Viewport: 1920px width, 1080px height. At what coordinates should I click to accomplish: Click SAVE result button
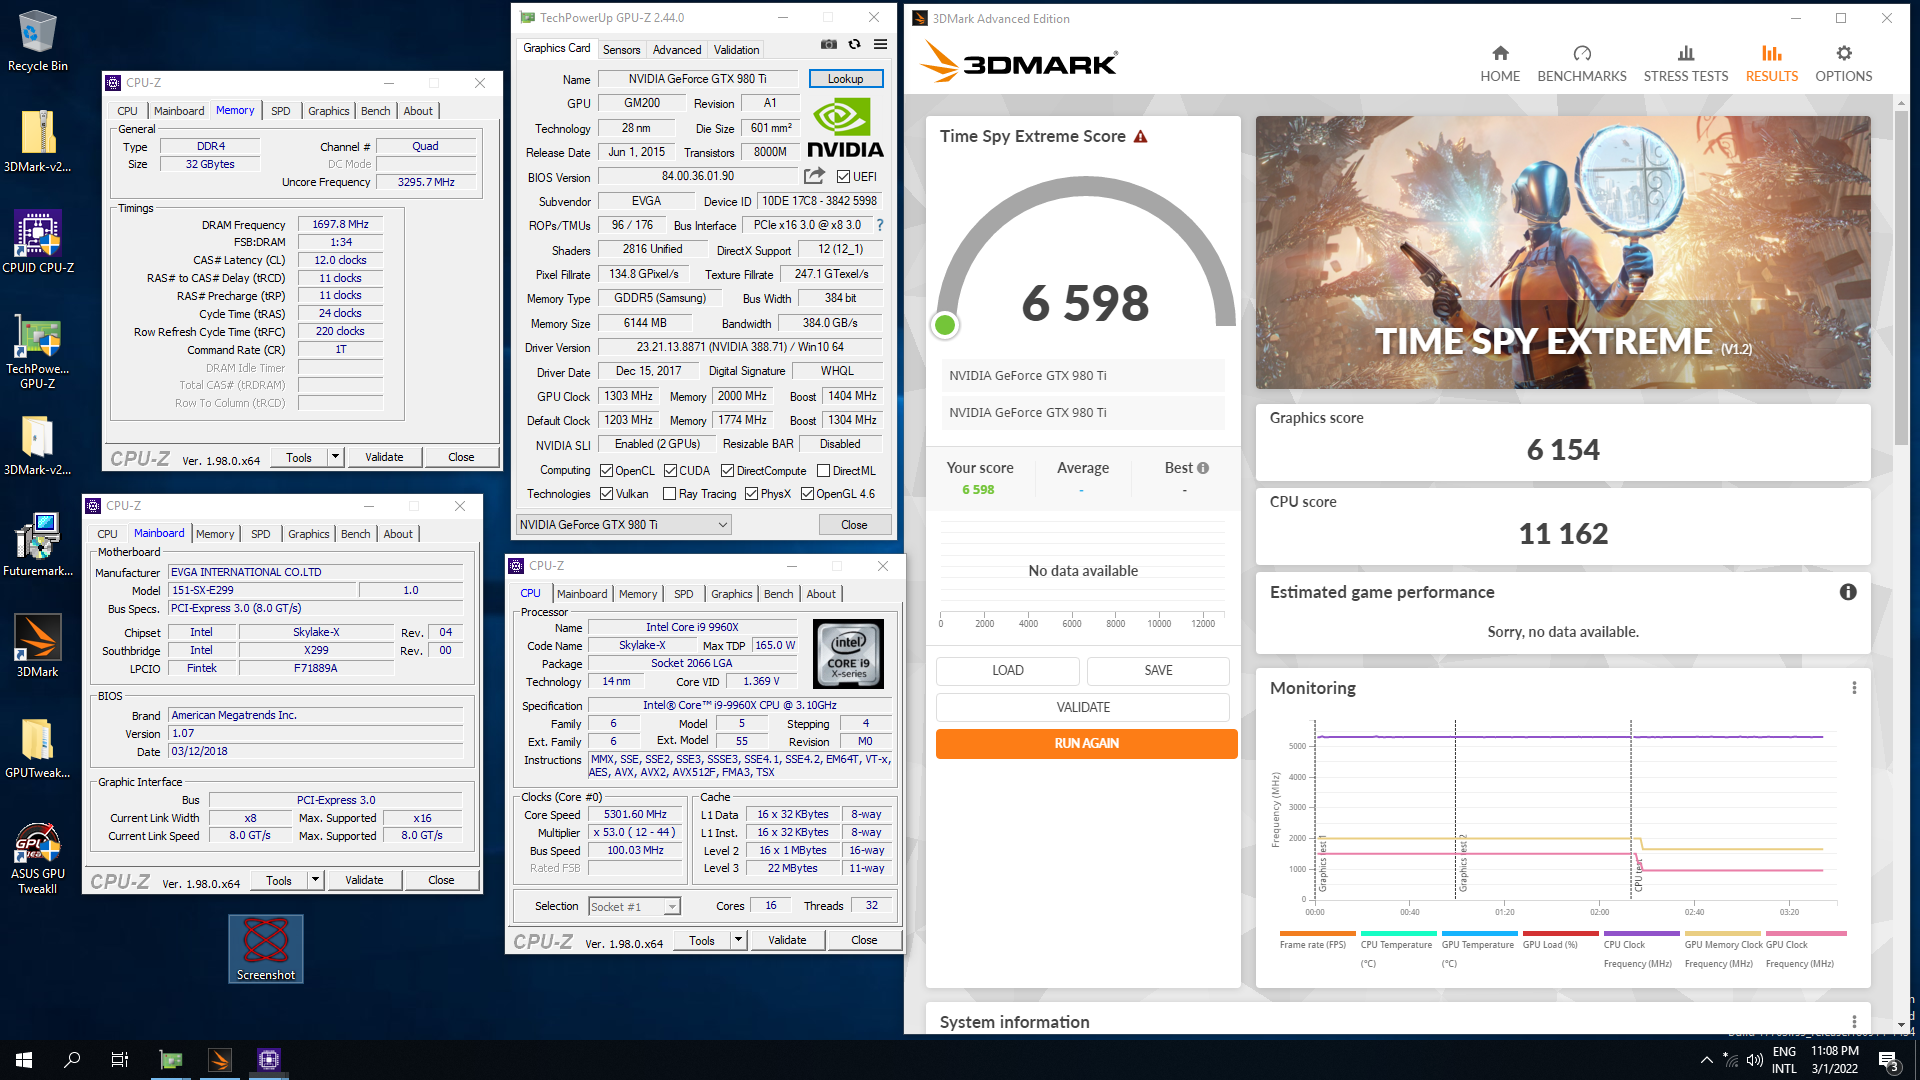click(x=1158, y=670)
